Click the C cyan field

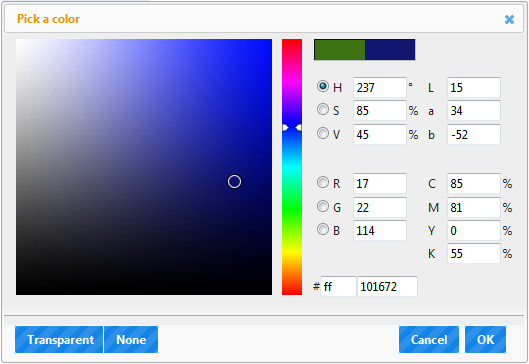[x=474, y=183]
